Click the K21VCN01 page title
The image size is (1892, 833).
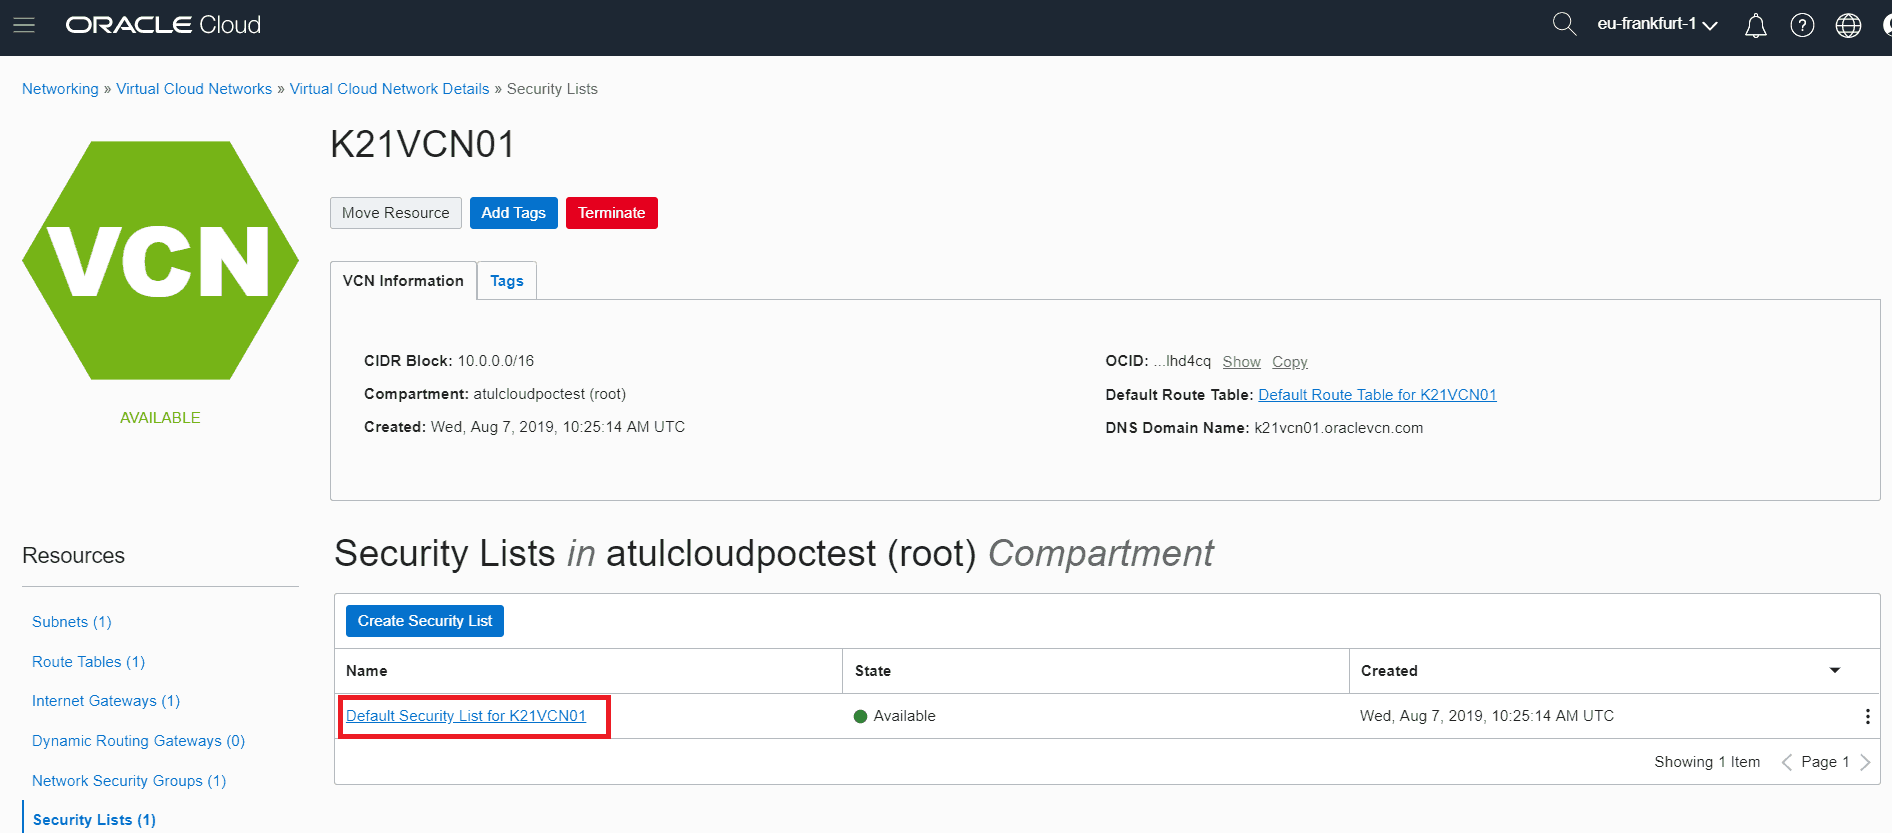point(422,145)
